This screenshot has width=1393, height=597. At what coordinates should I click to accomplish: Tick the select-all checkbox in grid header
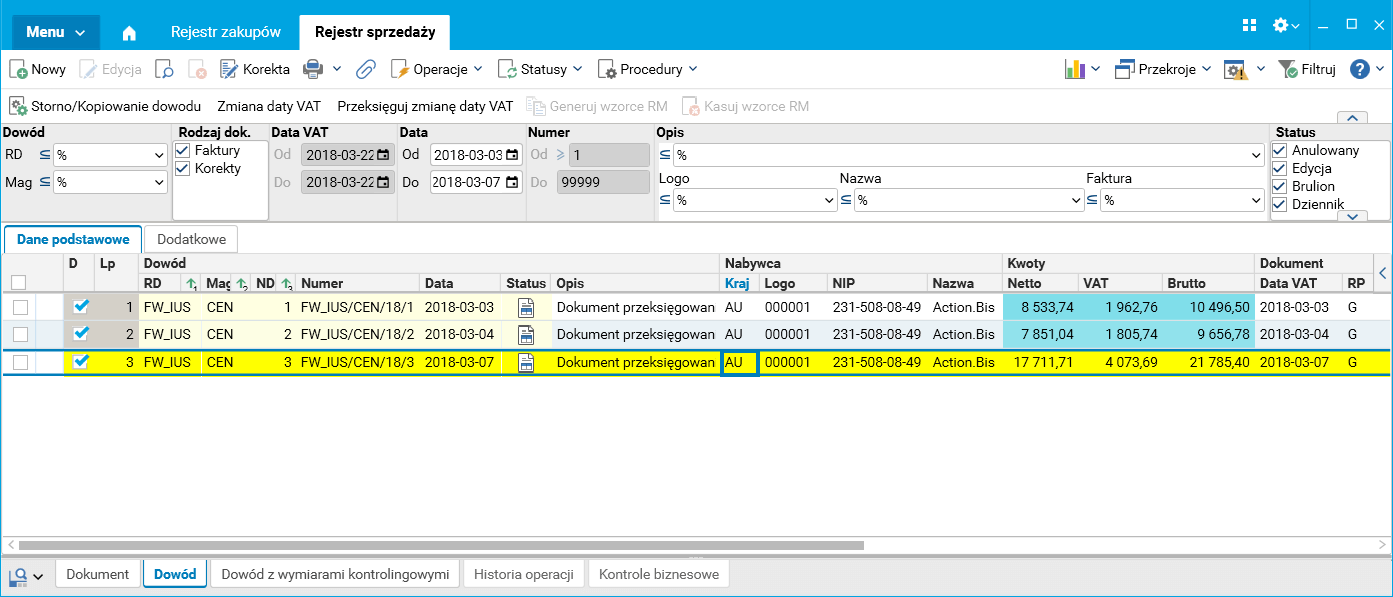pyautogui.click(x=18, y=283)
